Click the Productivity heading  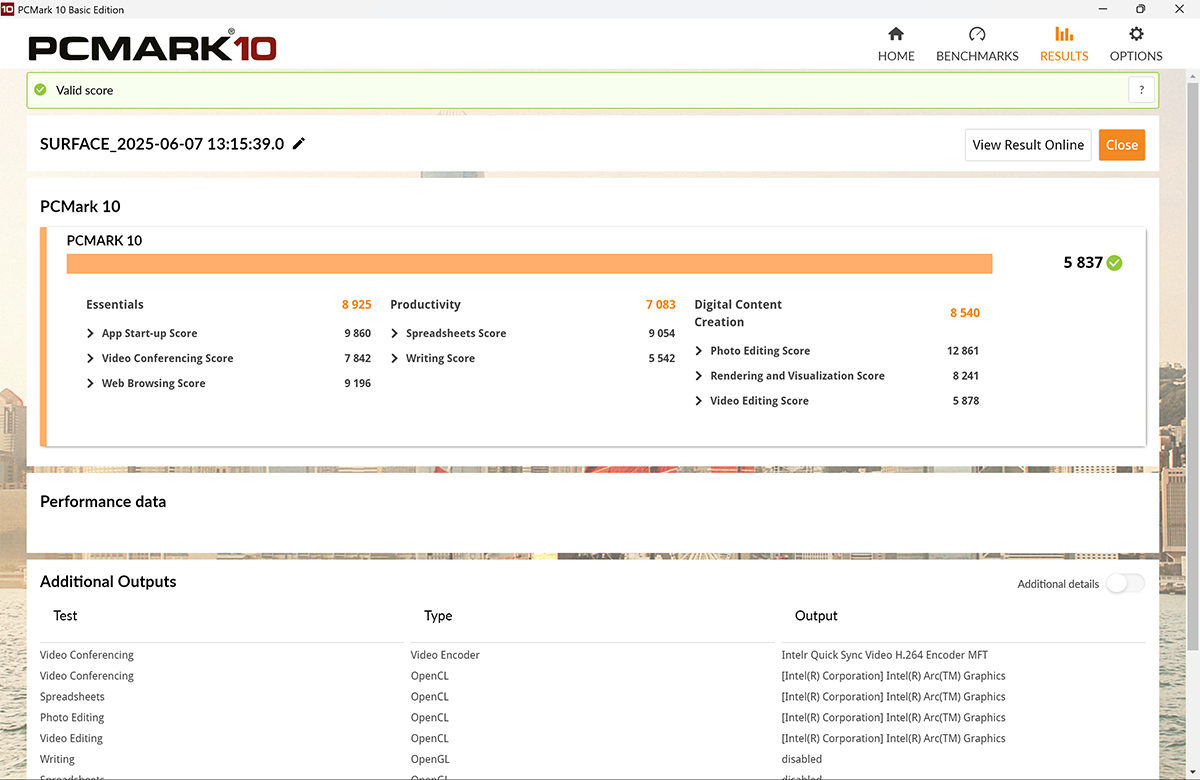[425, 305]
